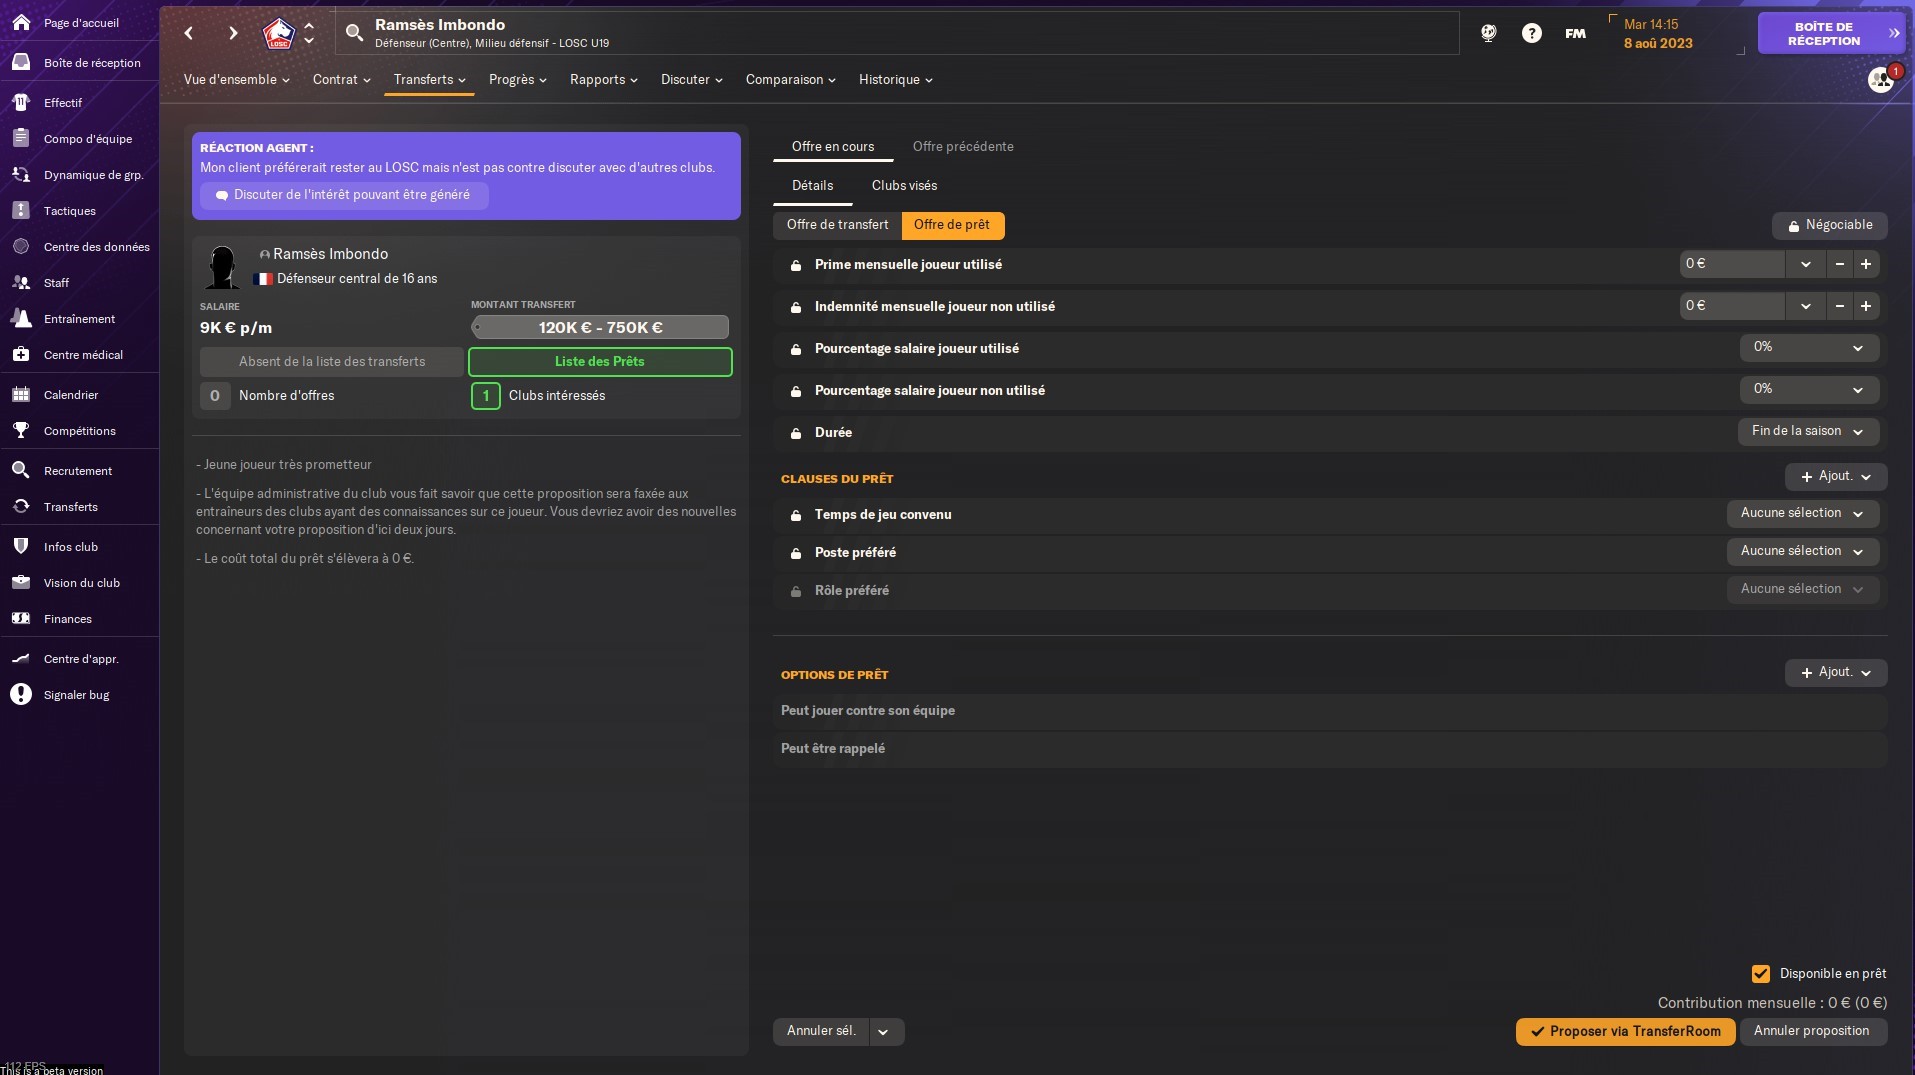The width and height of the screenshot is (1915, 1075).
Task: Click Proposer via TransferRoom button
Action: point(1625,1031)
